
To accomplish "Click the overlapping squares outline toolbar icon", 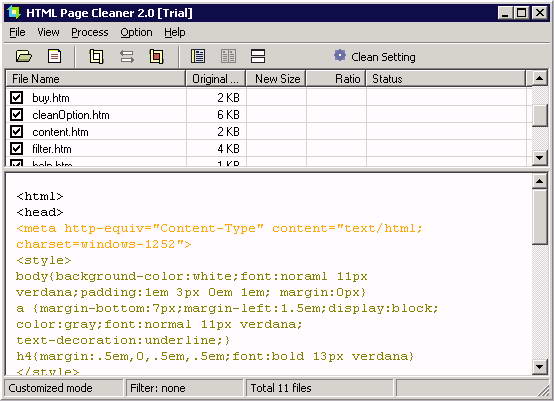I will click(x=96, y=56).
